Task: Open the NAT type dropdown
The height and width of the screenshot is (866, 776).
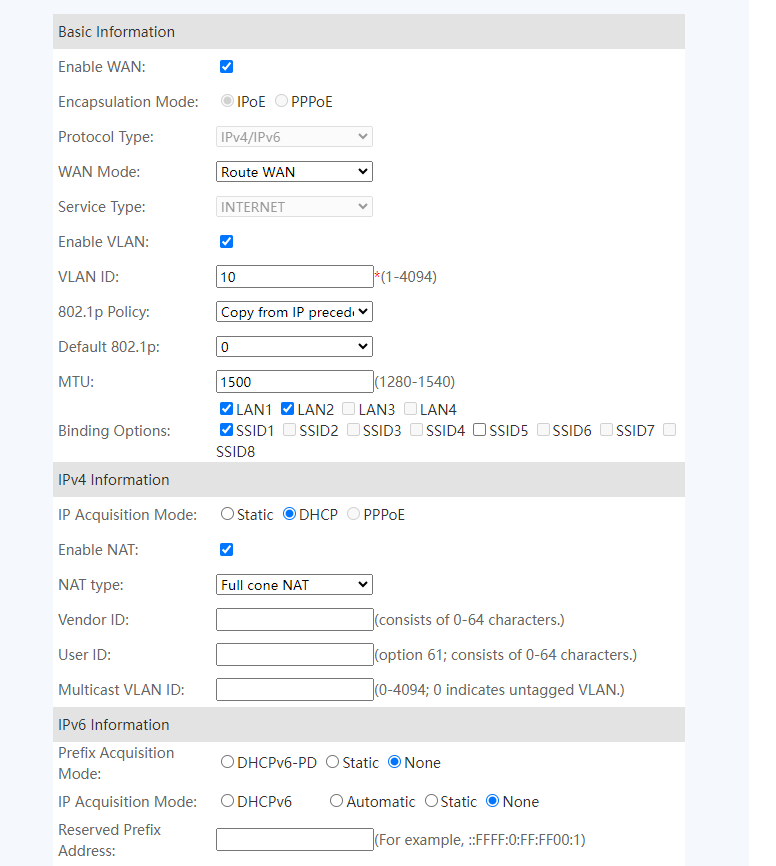Action: 294,585
